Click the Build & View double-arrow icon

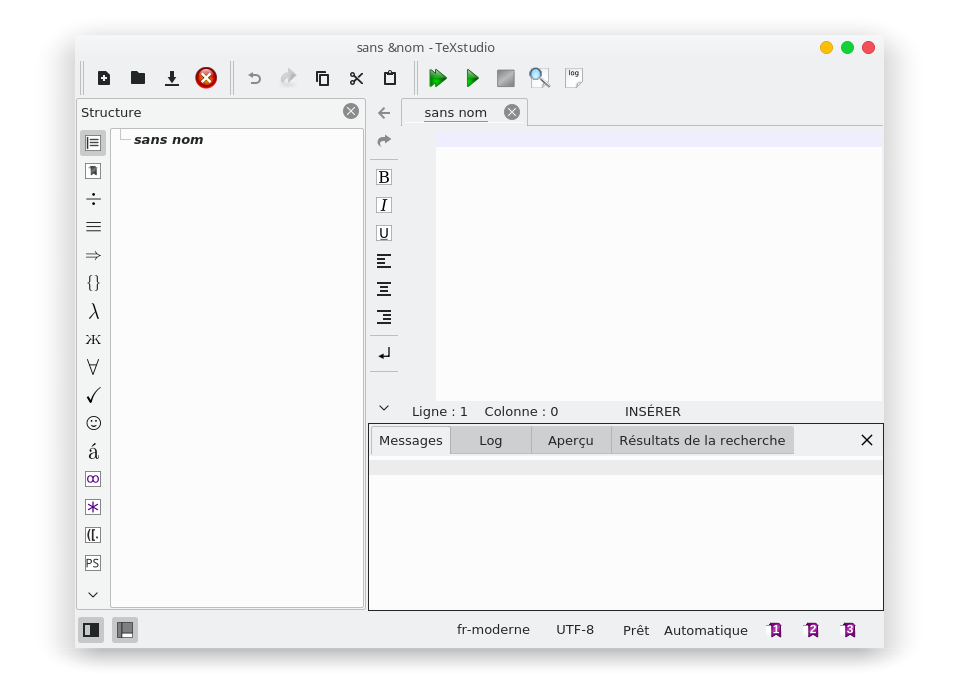437,78
